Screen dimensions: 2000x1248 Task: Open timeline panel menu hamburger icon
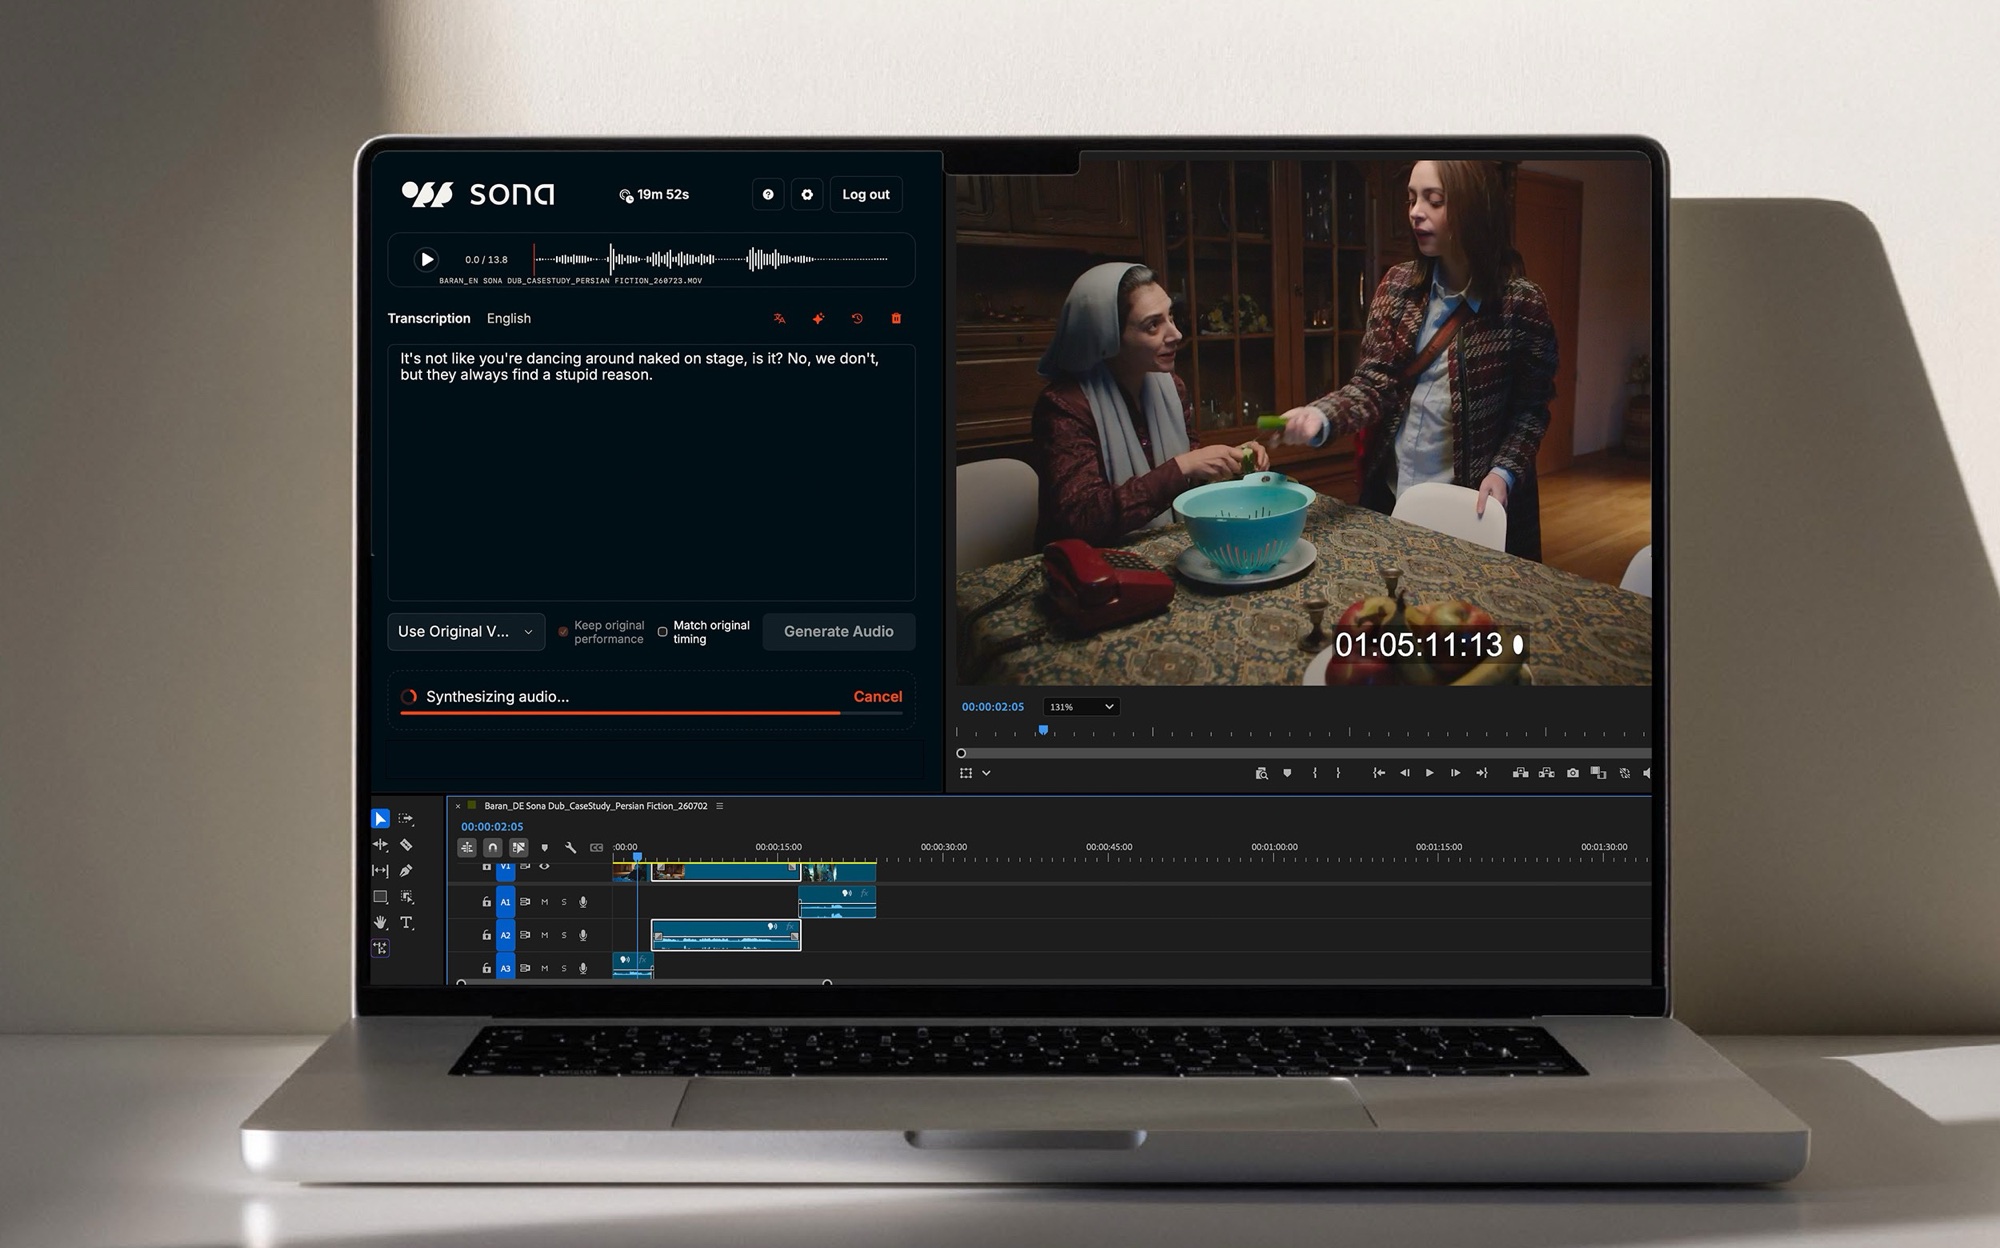[x=719, y=806]
